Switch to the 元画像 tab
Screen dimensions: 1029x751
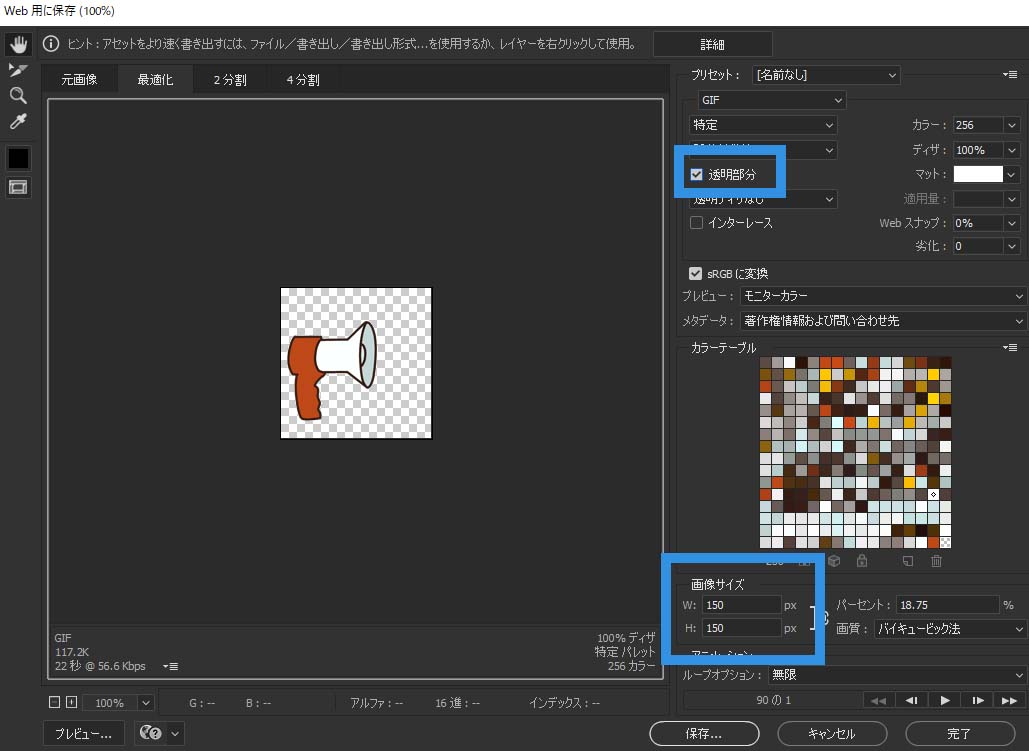79,80
